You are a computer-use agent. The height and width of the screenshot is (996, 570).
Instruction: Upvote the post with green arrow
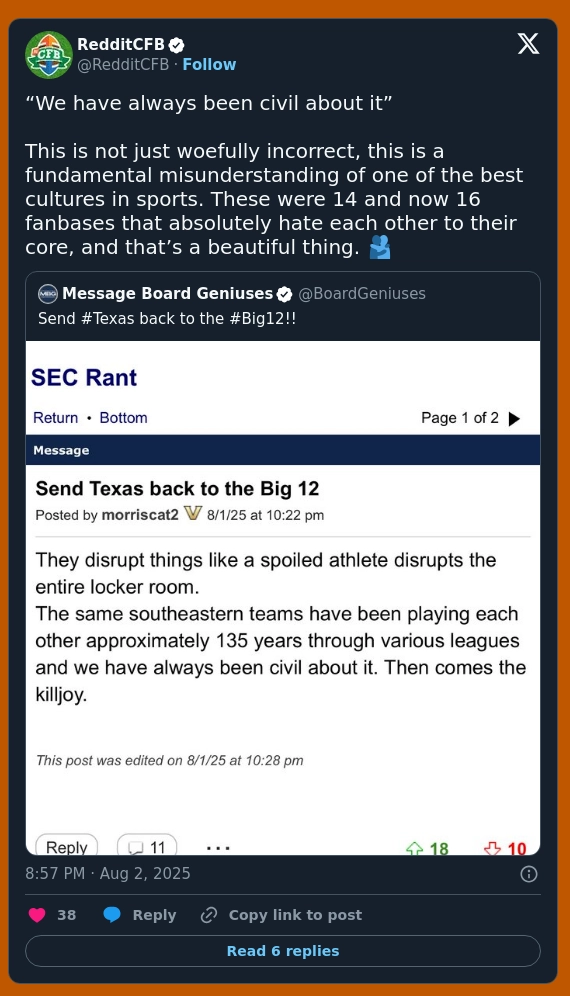(x=427, y=849)
